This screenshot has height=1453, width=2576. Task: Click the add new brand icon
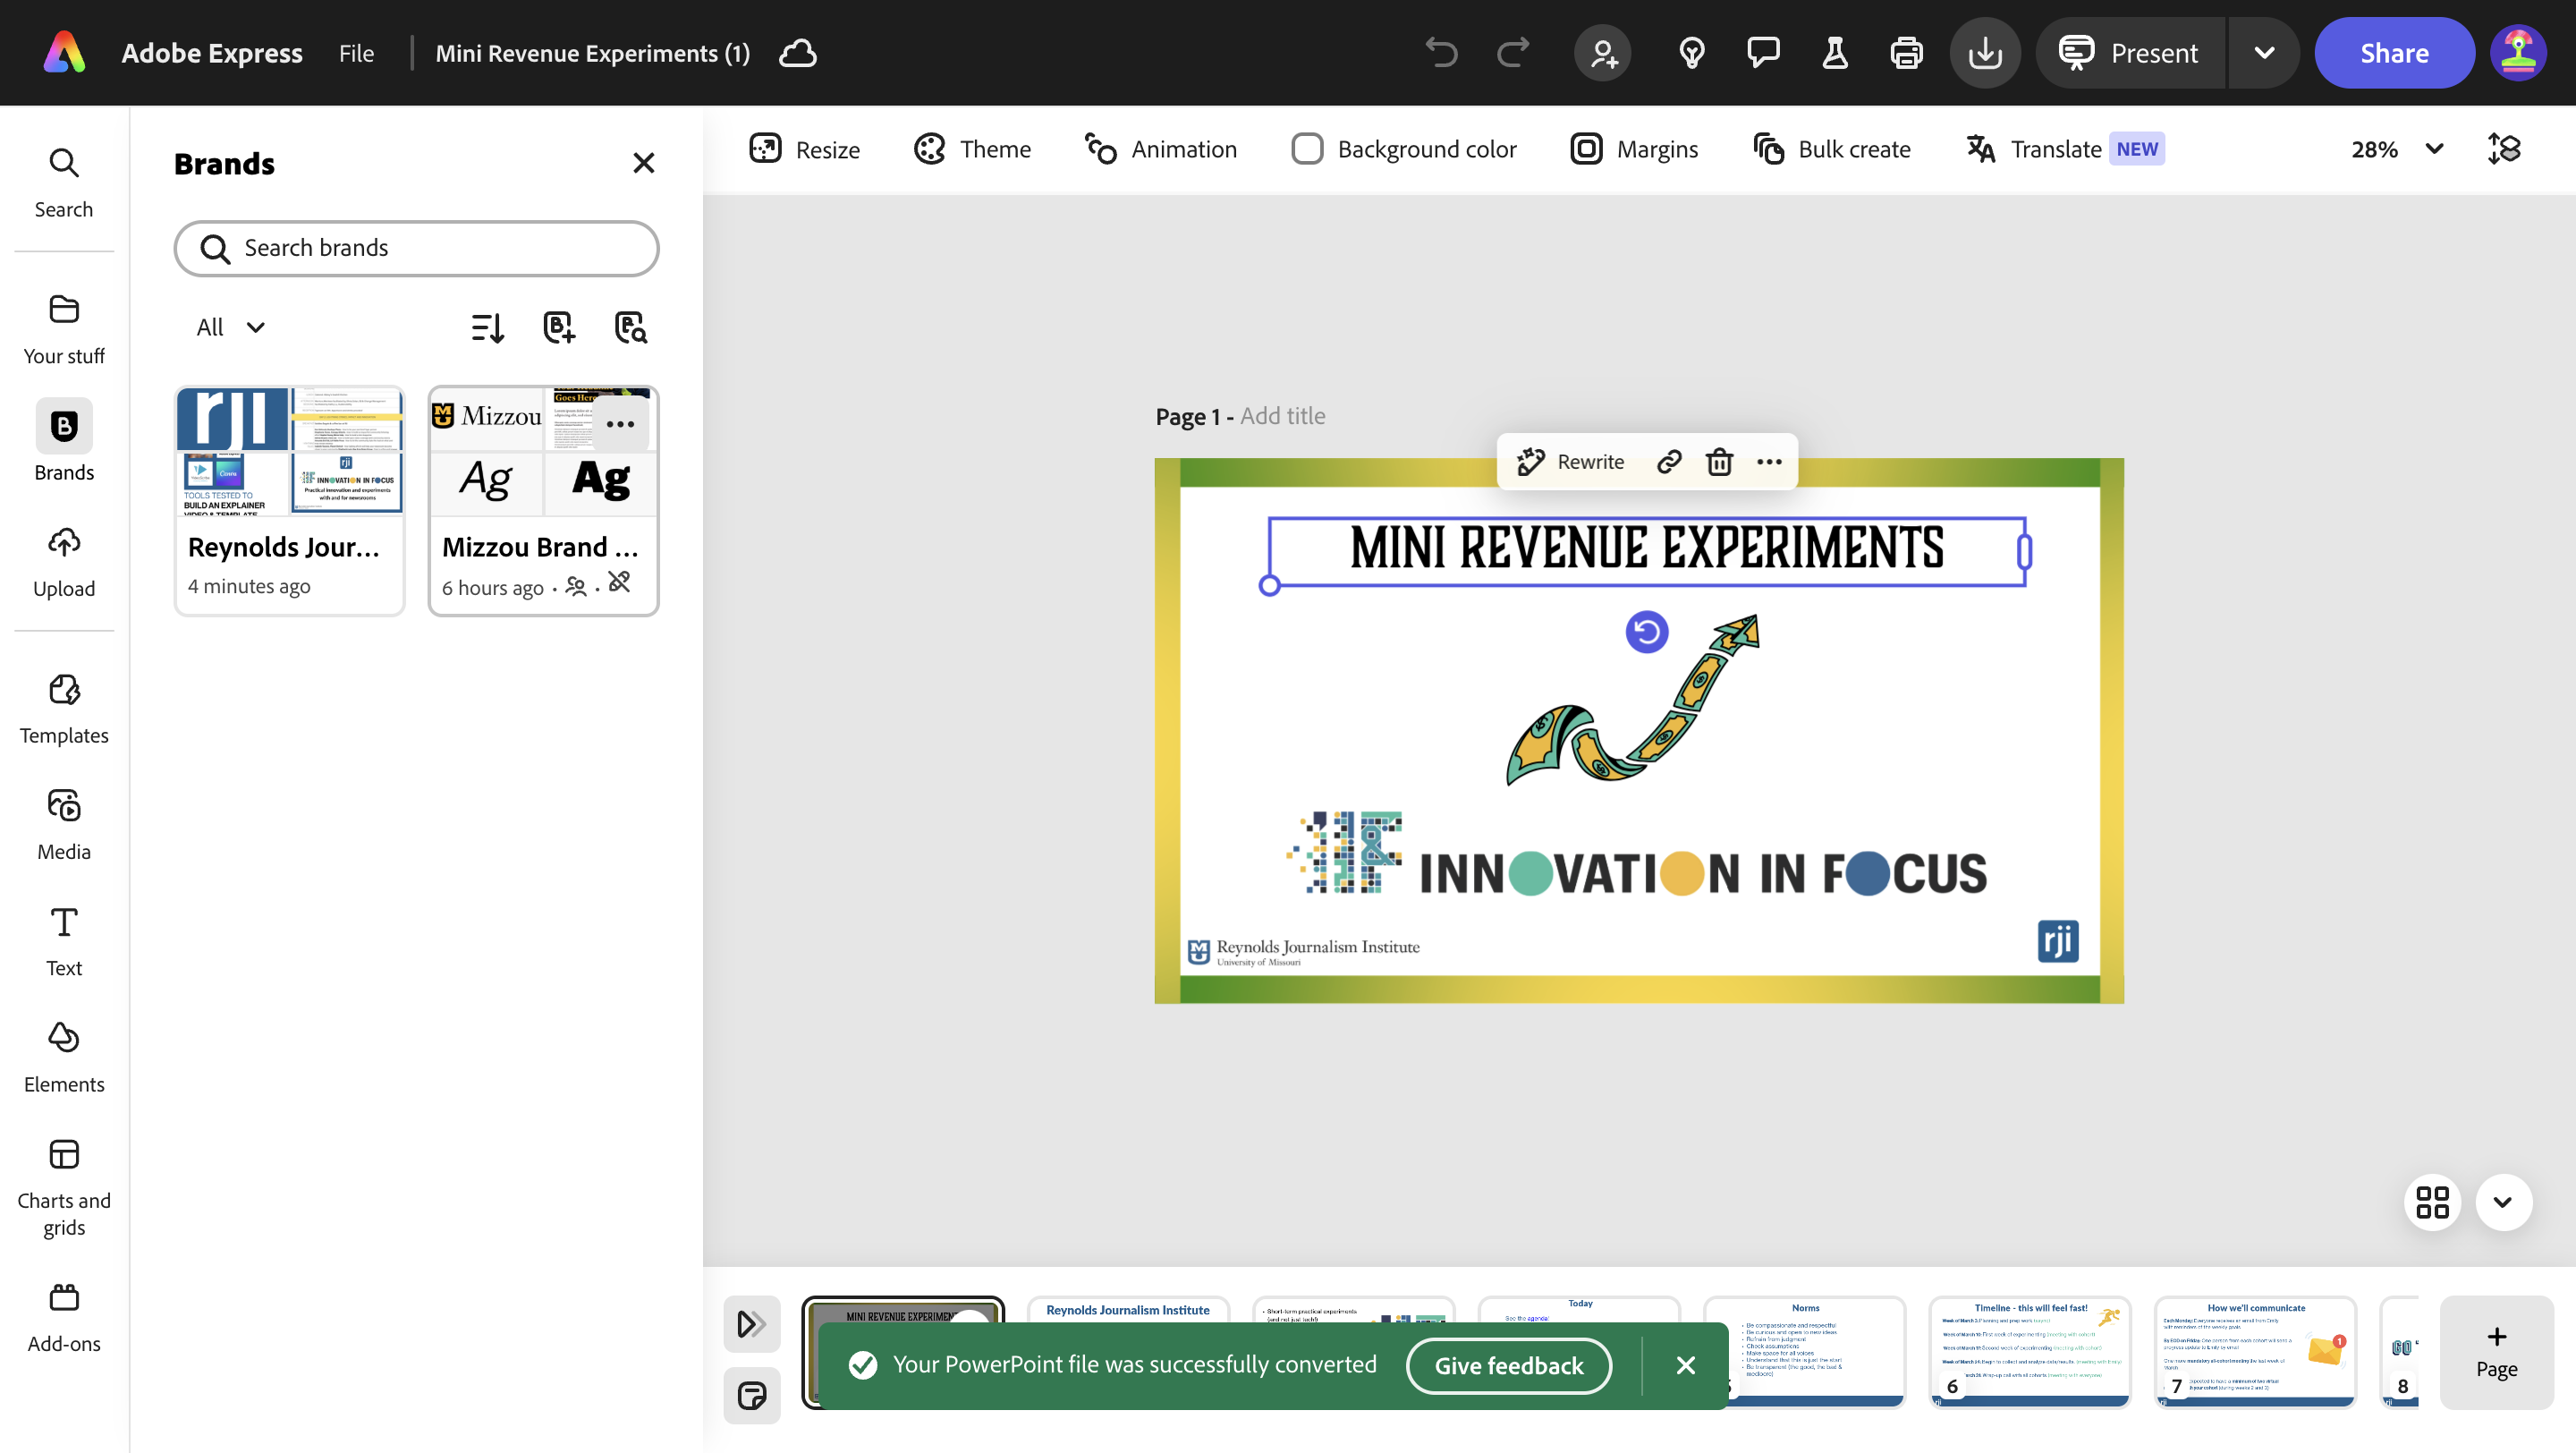click(x=559, y=327)
